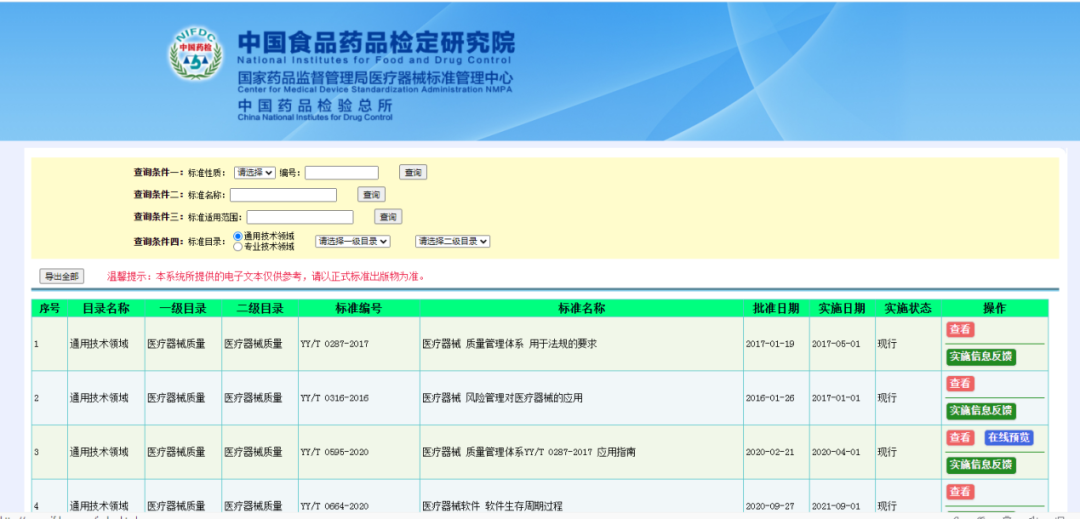Select the 专业技术领域 radio button
This screenshot has width=1080, height=519.
(238, 246)
